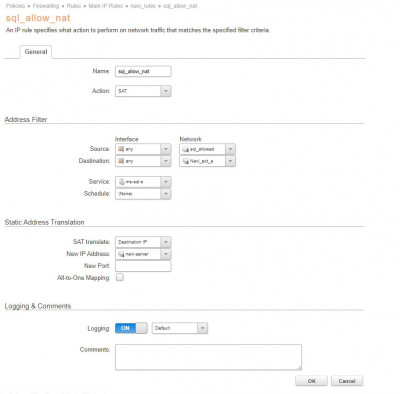The width and height of the screenshot is (400, 394).
Task: Click the New Port input field
Action: [143, 266]
